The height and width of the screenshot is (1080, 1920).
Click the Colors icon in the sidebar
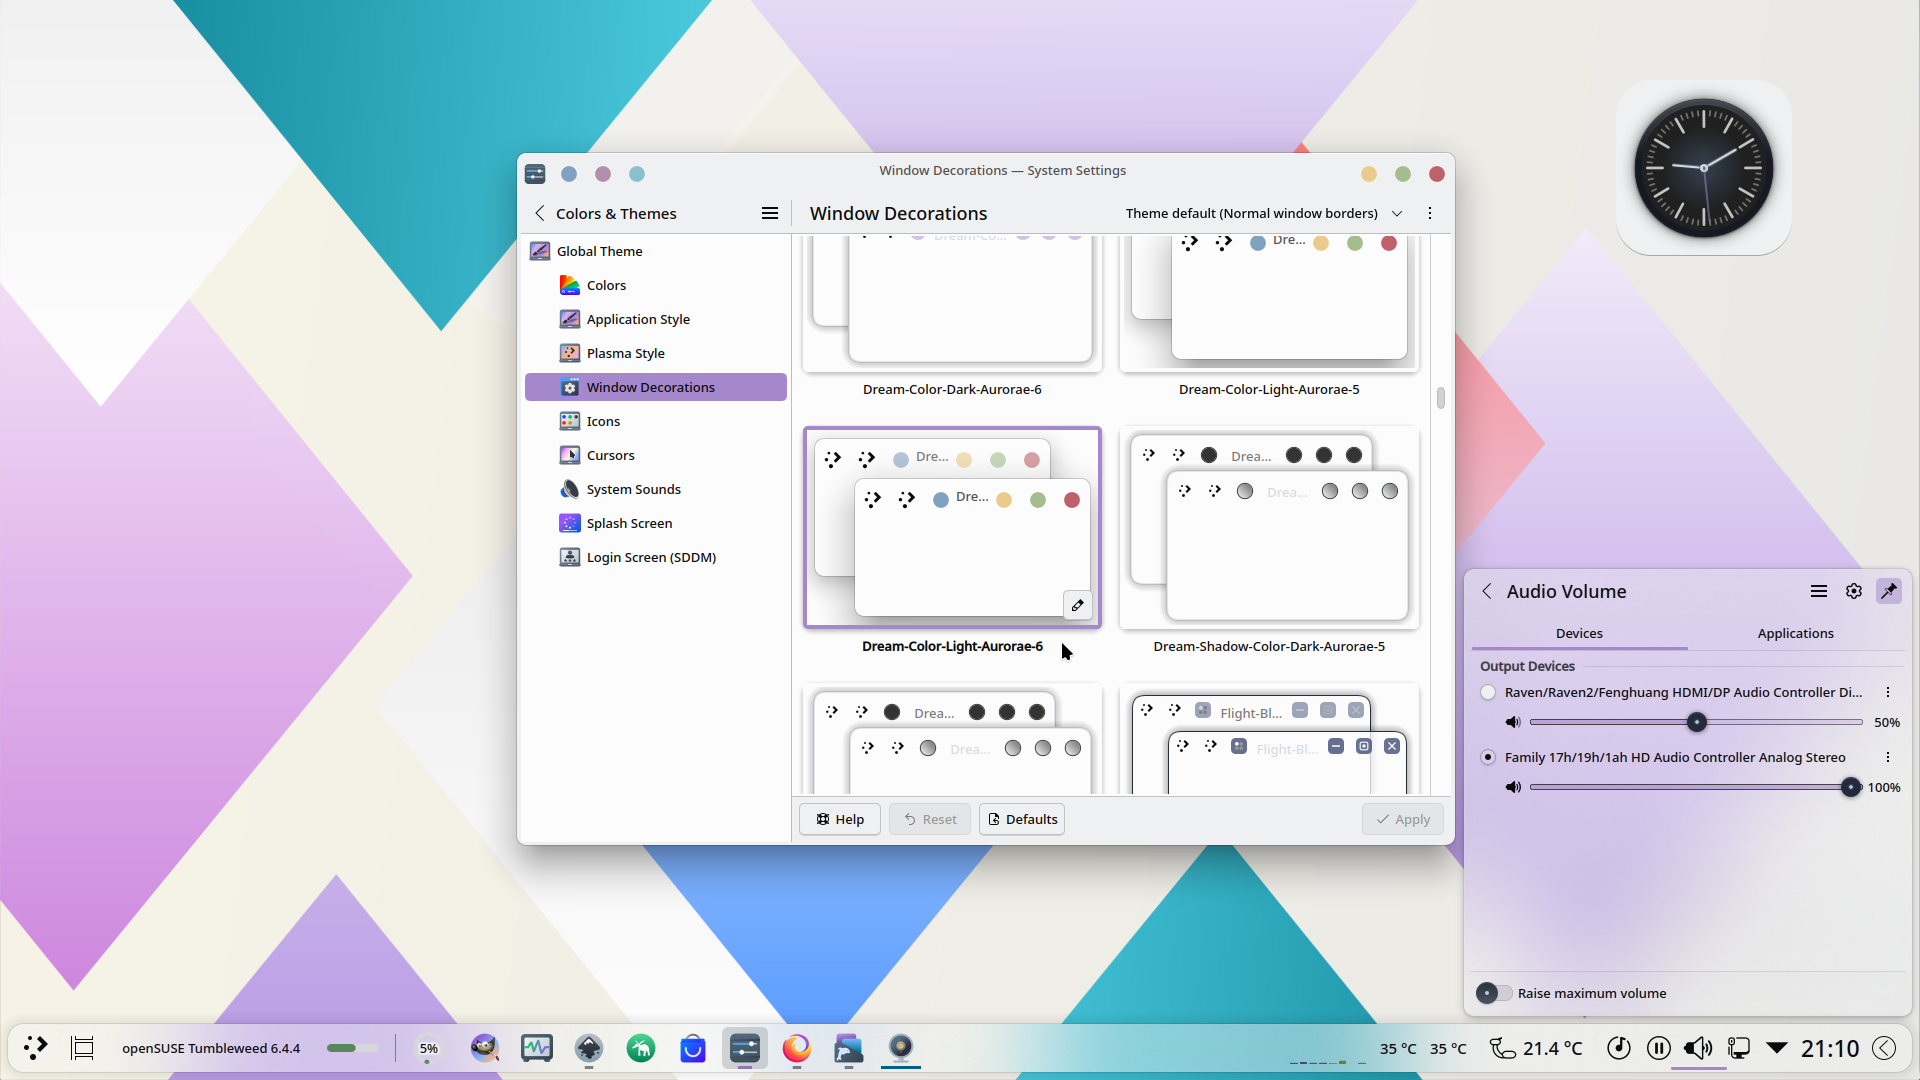point(569,285)
